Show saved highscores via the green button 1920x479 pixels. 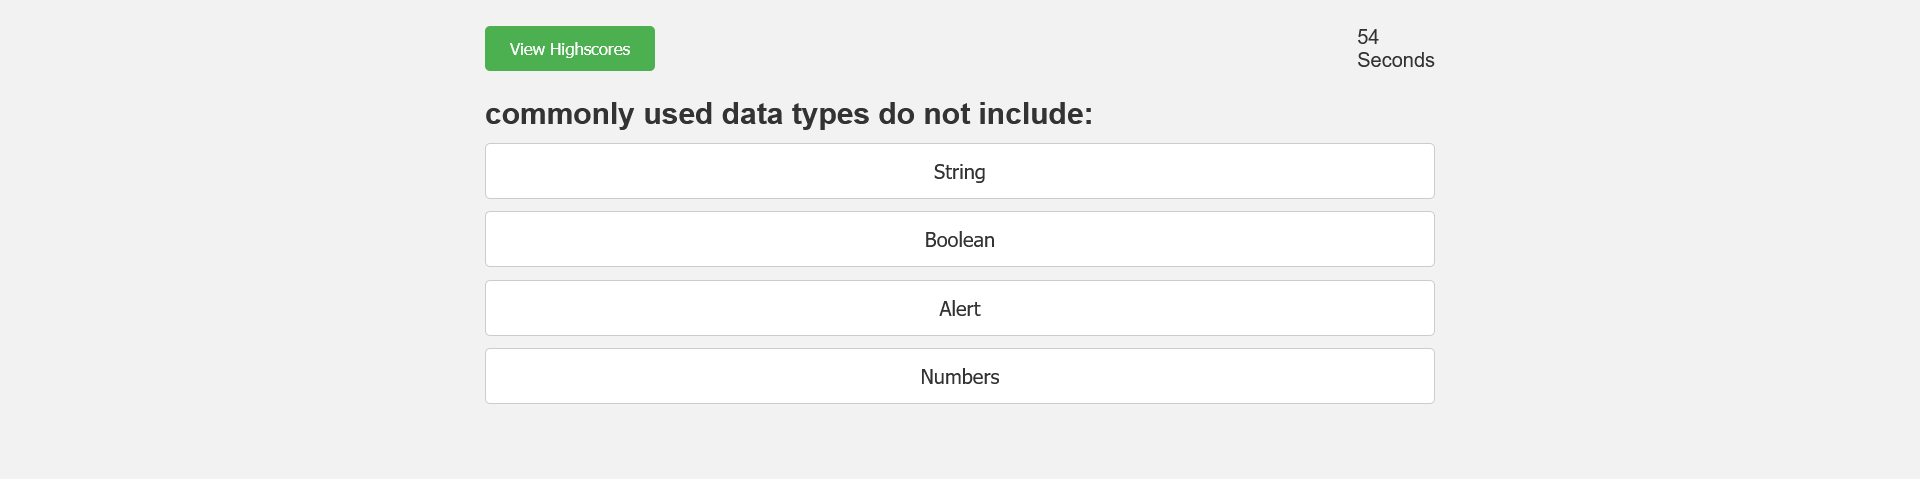coord(569,49)
